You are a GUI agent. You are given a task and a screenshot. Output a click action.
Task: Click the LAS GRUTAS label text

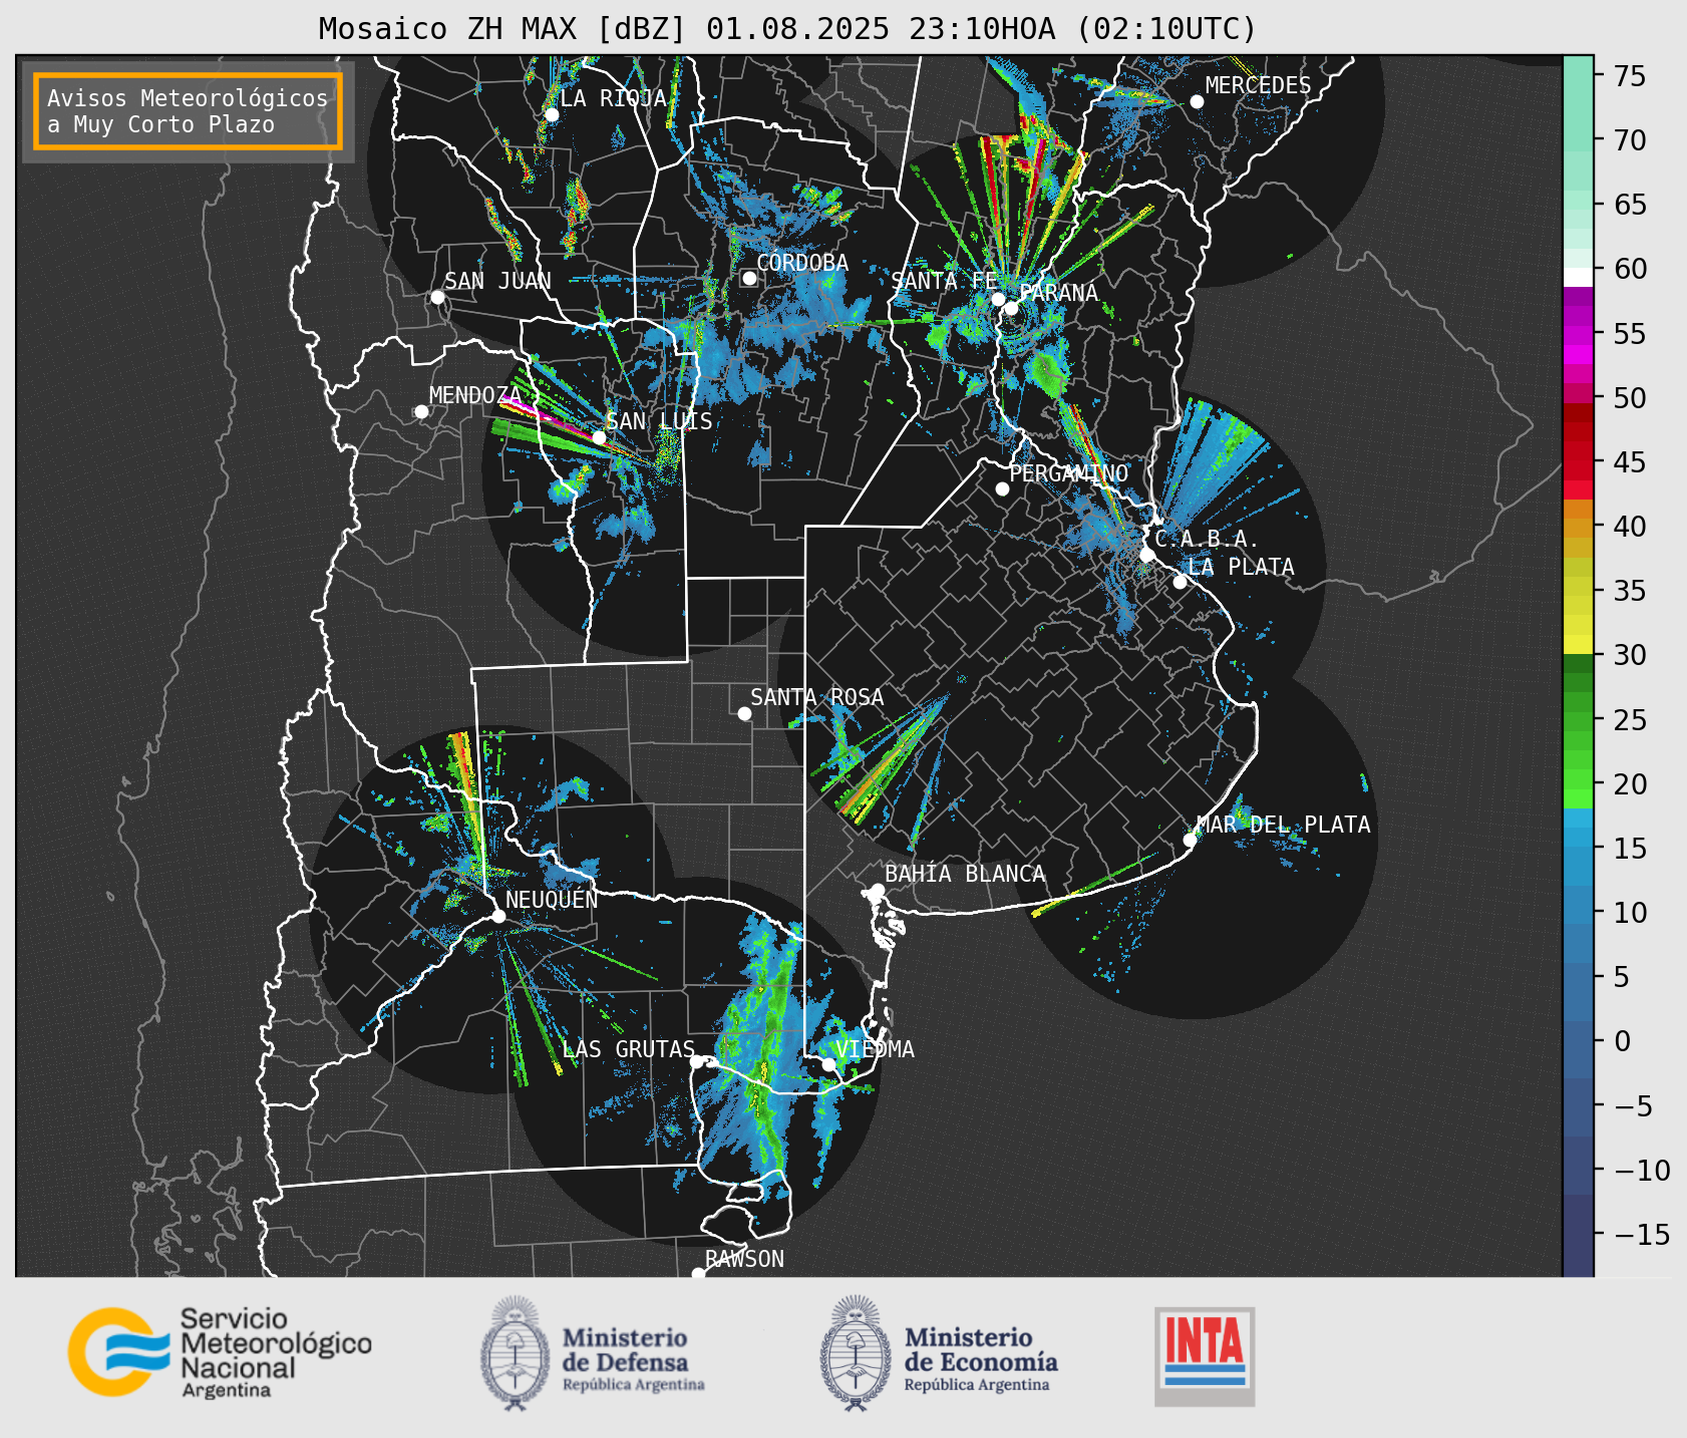pyautogui.click(x=628, y=1049)
